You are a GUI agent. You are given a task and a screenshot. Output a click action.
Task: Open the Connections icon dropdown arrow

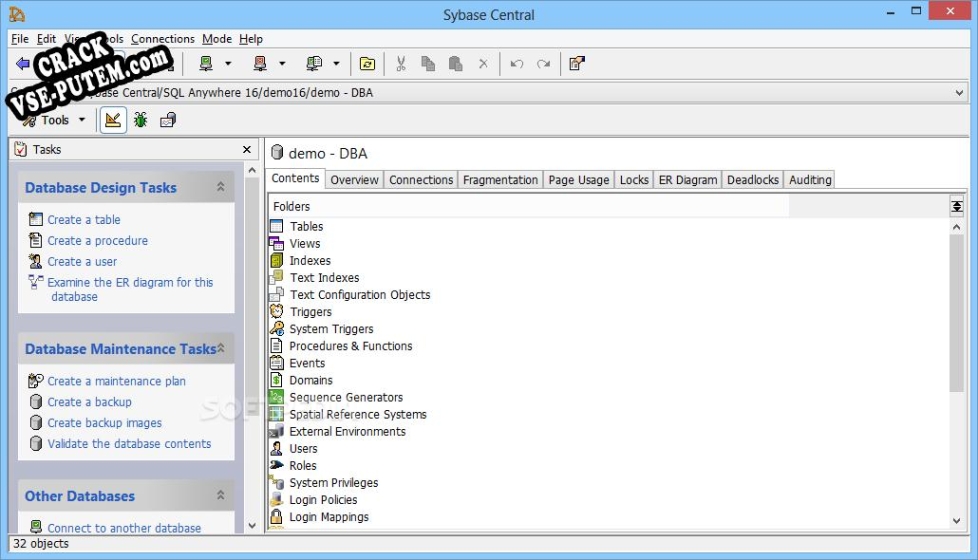click(x=336, y=64)
